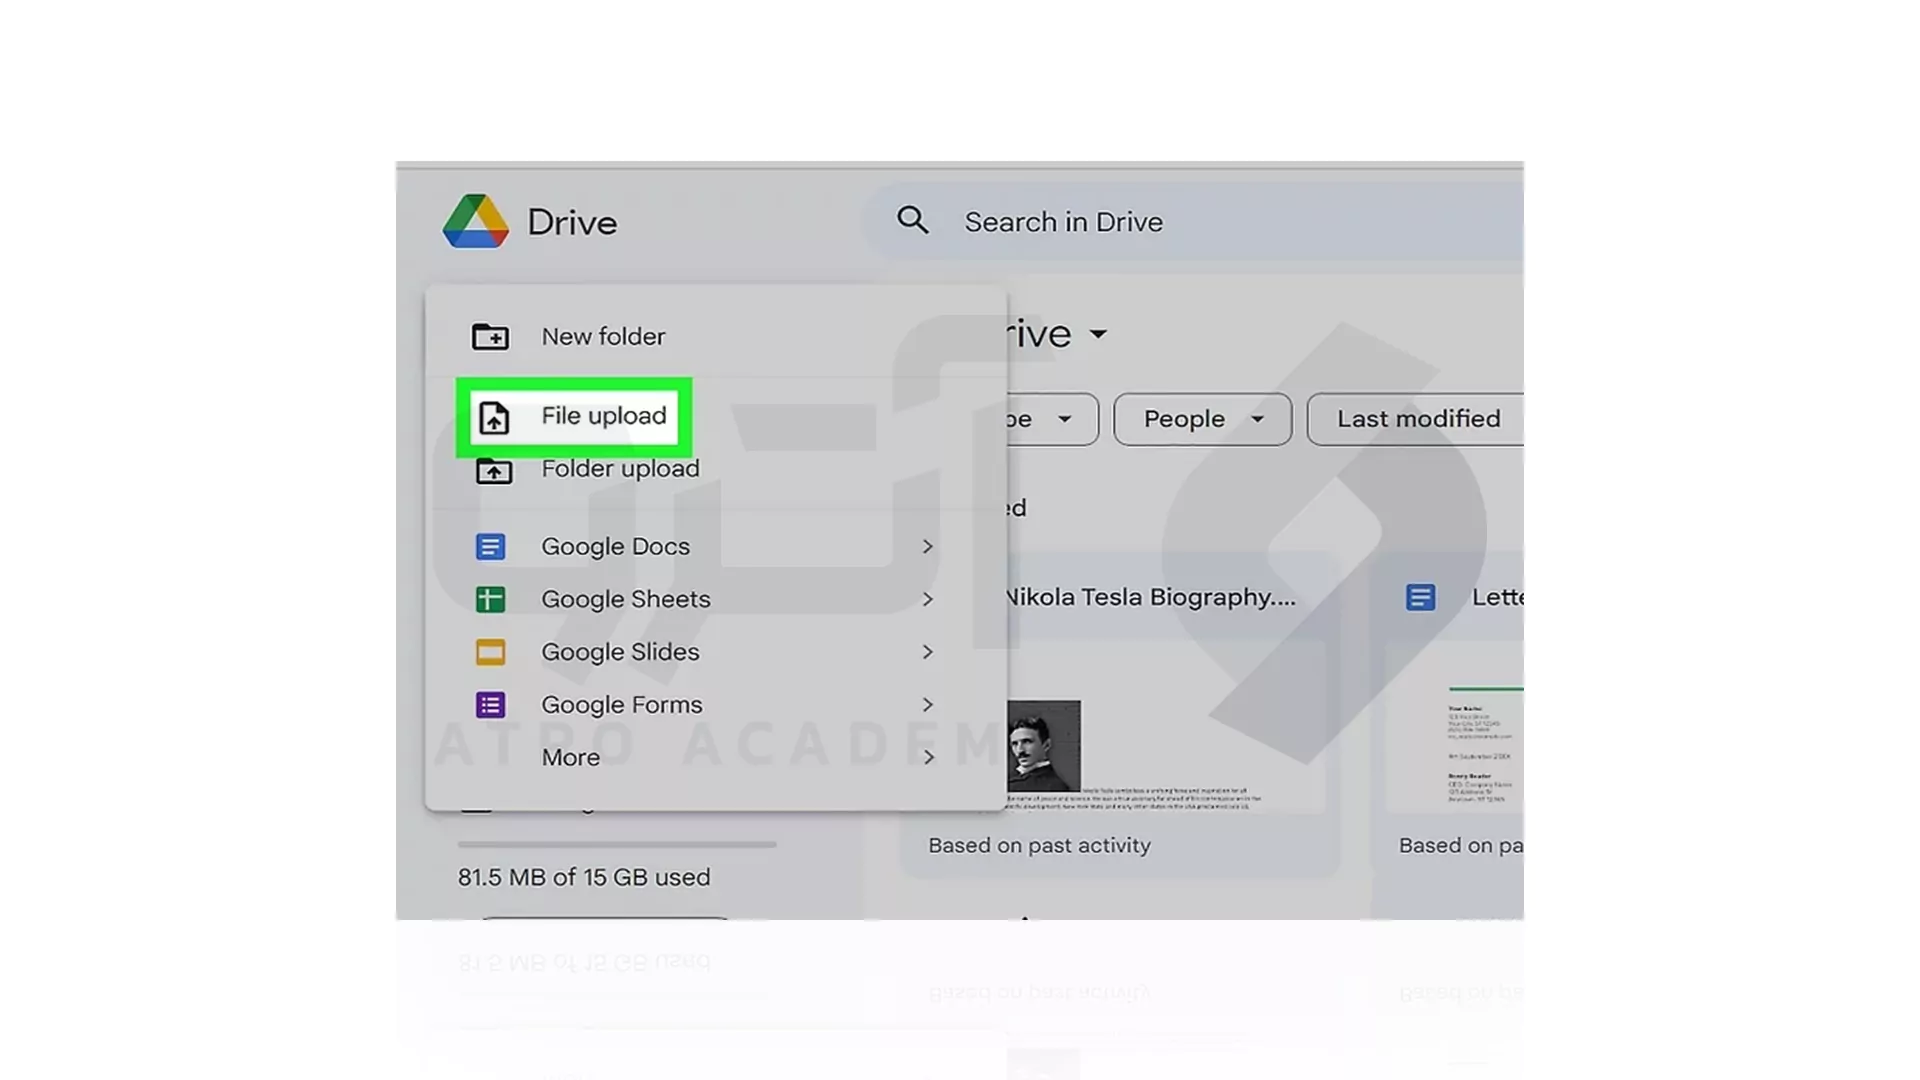Open the People filter dropdown
The width and height of the screenshot is (1920, 1080).
1202,419
